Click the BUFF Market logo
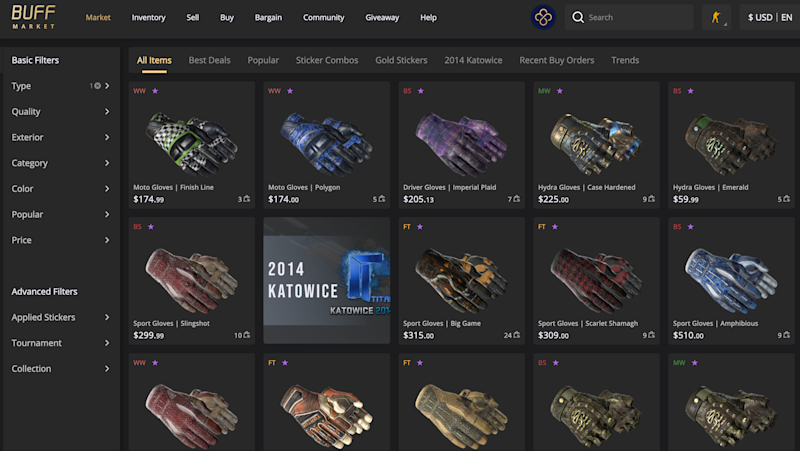800x451 pixels. (x=33, y=17)
